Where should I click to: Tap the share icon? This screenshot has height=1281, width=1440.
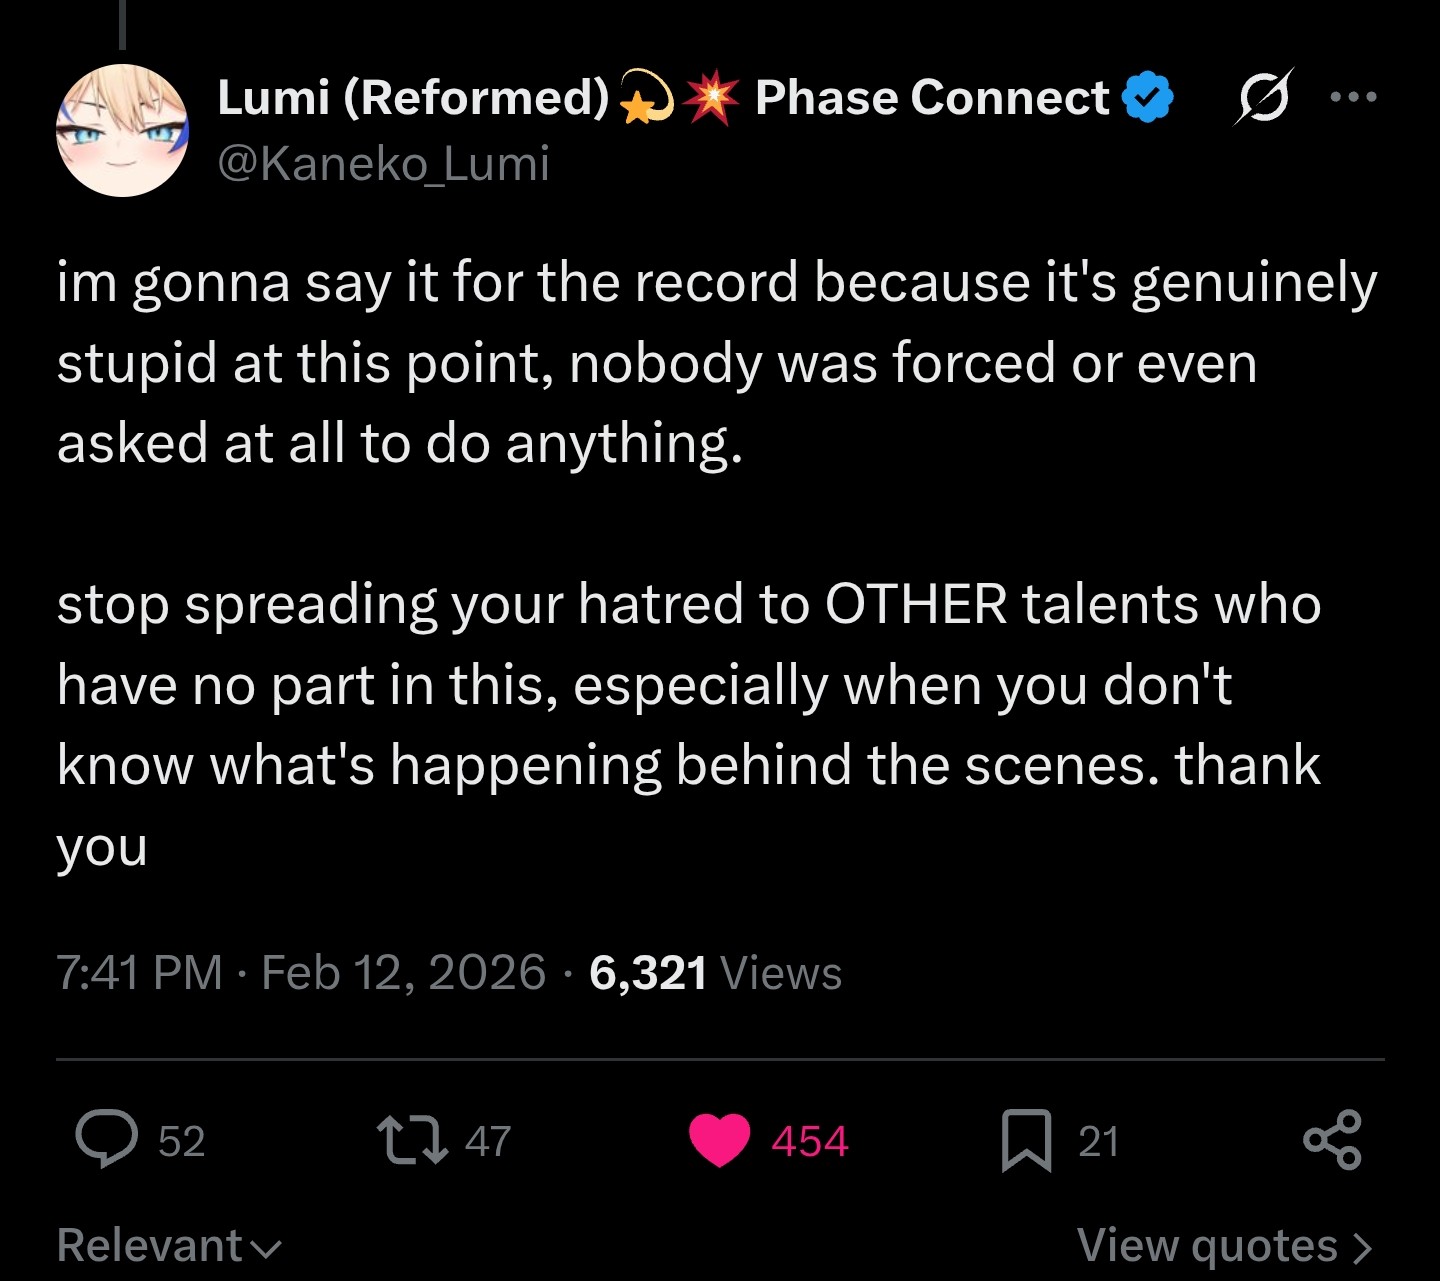(1332, 1140)
